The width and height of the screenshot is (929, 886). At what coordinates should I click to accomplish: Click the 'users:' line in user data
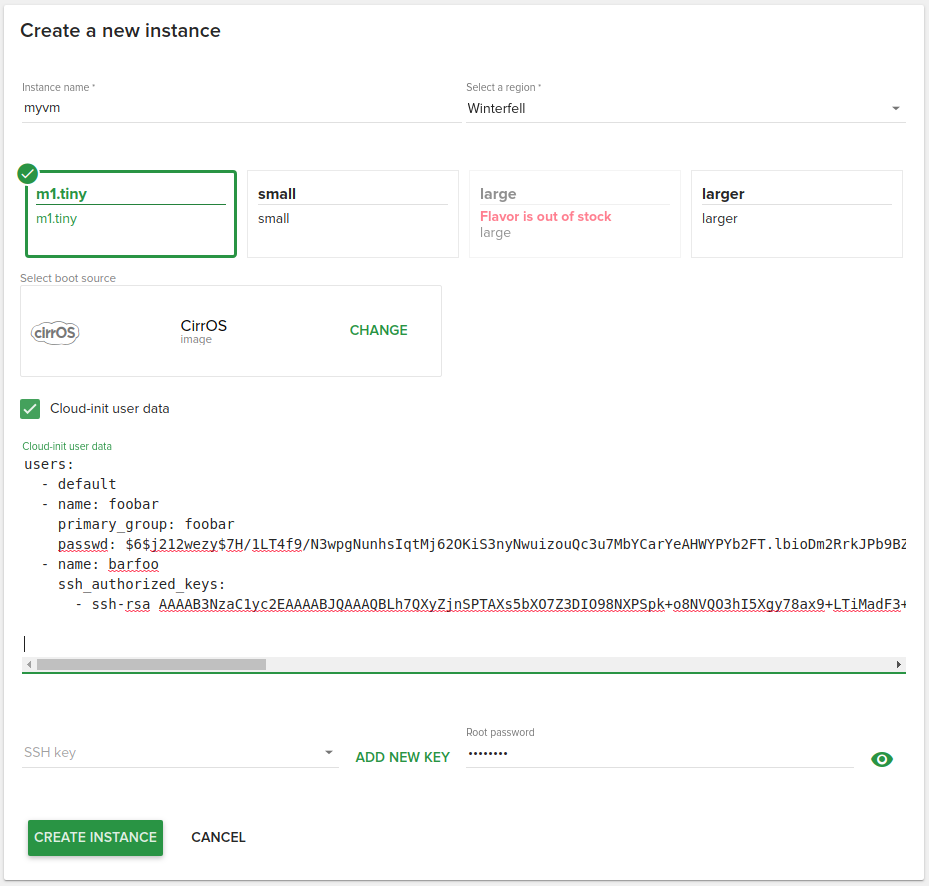point(49,464)
